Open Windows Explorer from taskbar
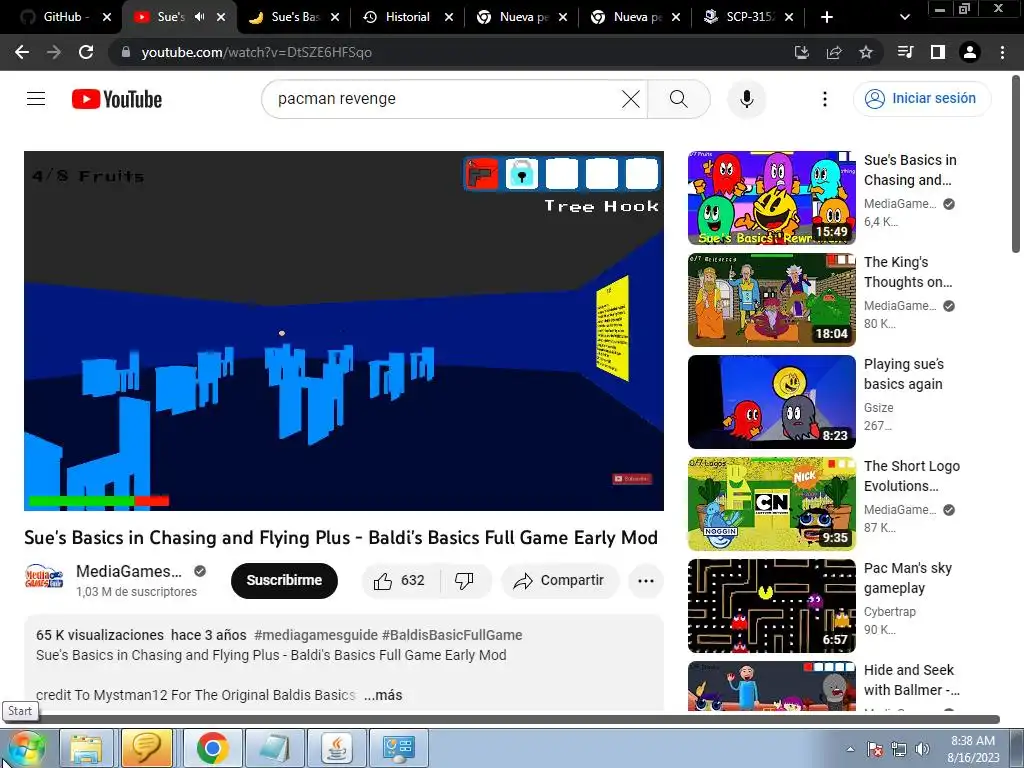 pyautogui.click(x=86, y=748)
